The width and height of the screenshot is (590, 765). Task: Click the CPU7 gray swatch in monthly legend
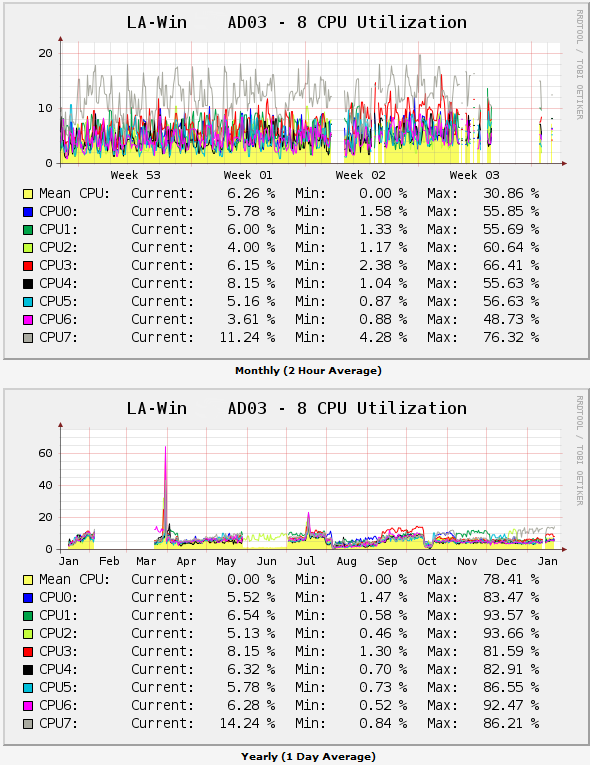point(28,338)
